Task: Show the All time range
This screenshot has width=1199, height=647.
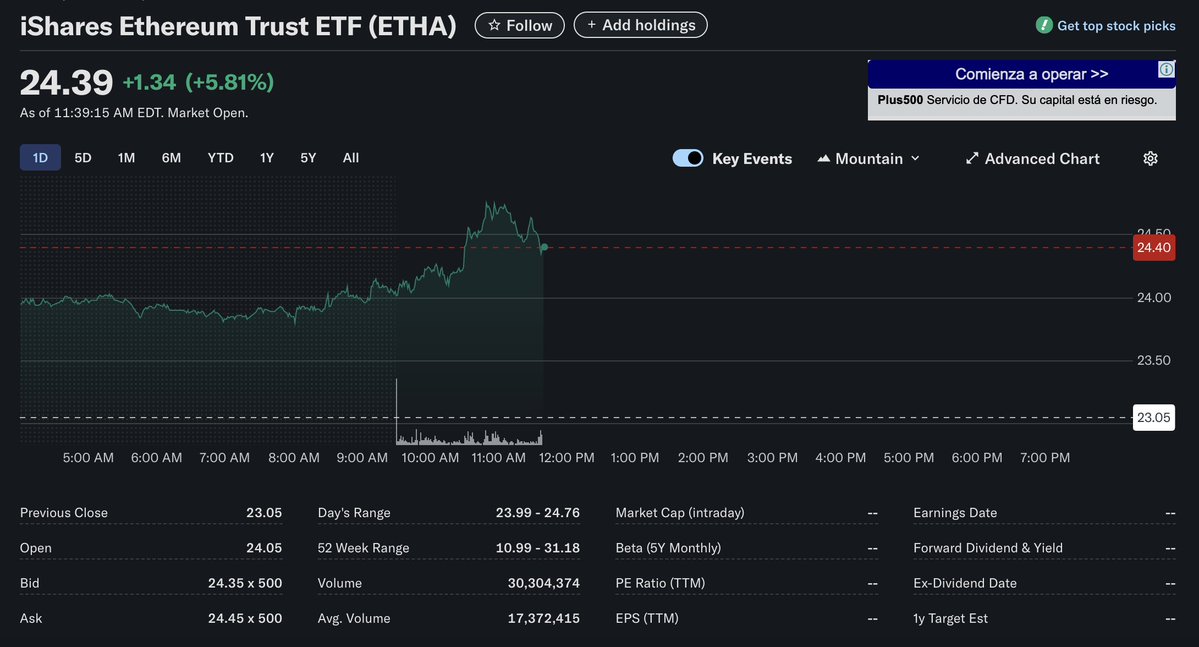Action: click(351, 158)
